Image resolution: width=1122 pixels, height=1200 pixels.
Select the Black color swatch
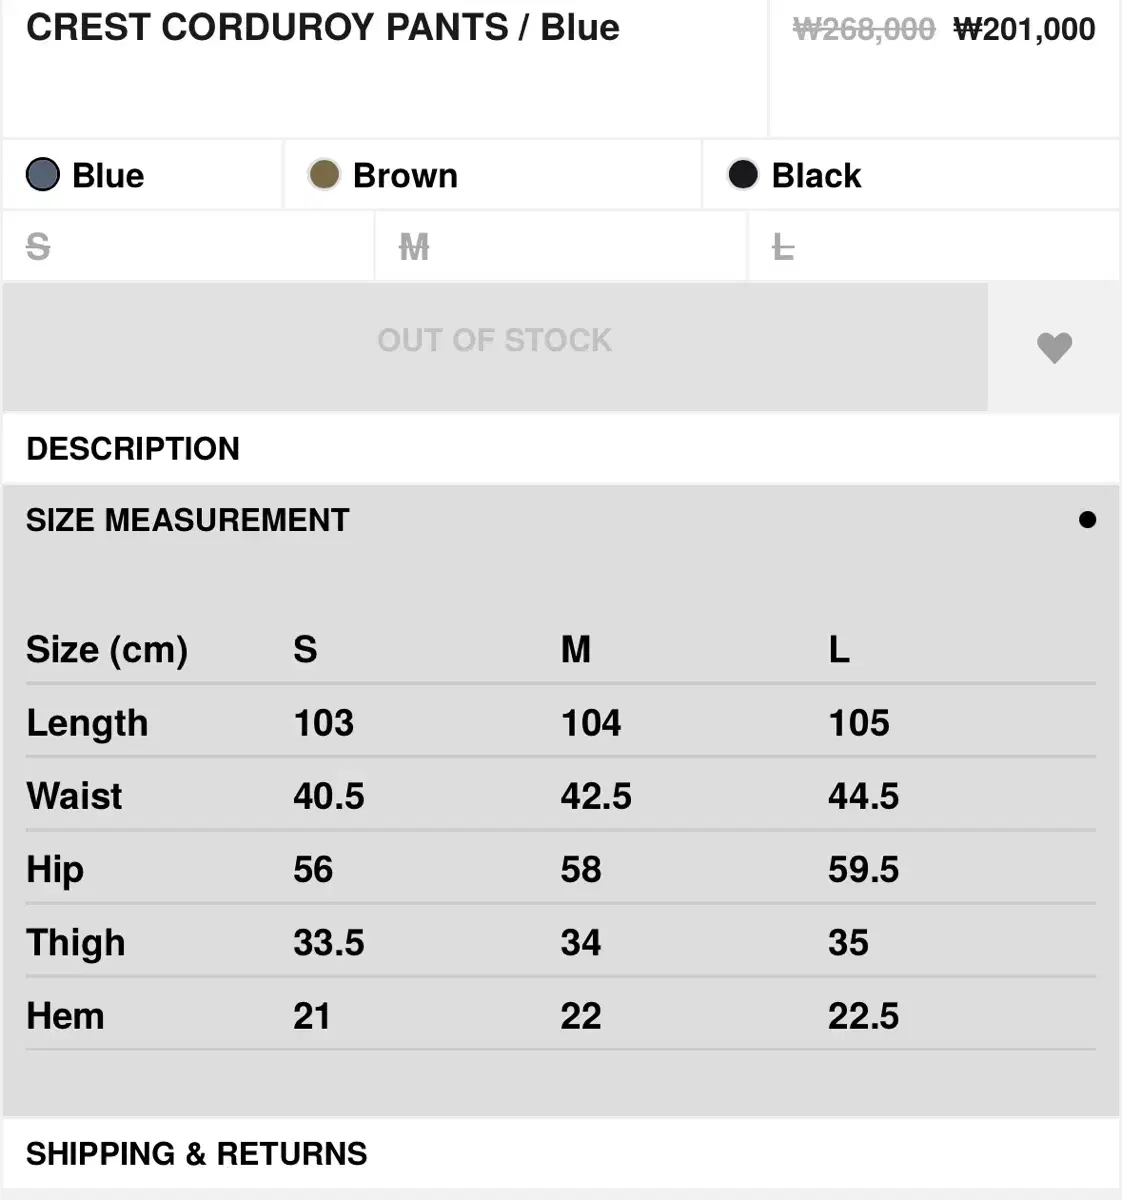(743, 175)
